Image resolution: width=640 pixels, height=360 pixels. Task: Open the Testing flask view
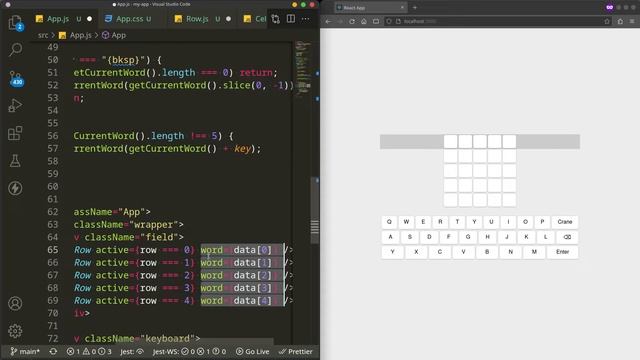click(x=16, y=161)
